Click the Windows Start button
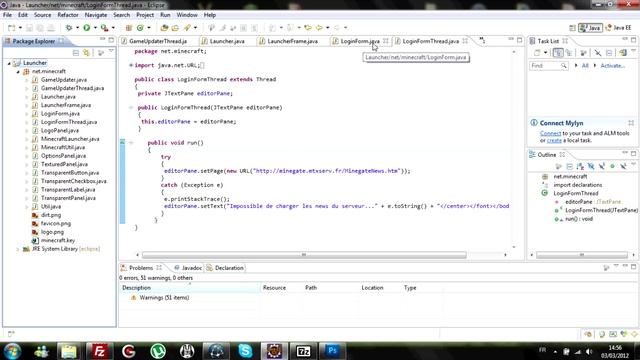This screenshot has height=360, width=640. click(x=12, y=351)
